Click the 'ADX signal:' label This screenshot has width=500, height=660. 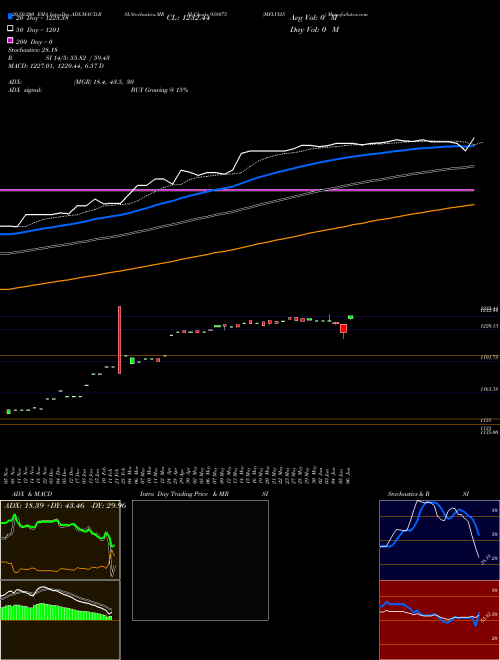pos(25,90)
